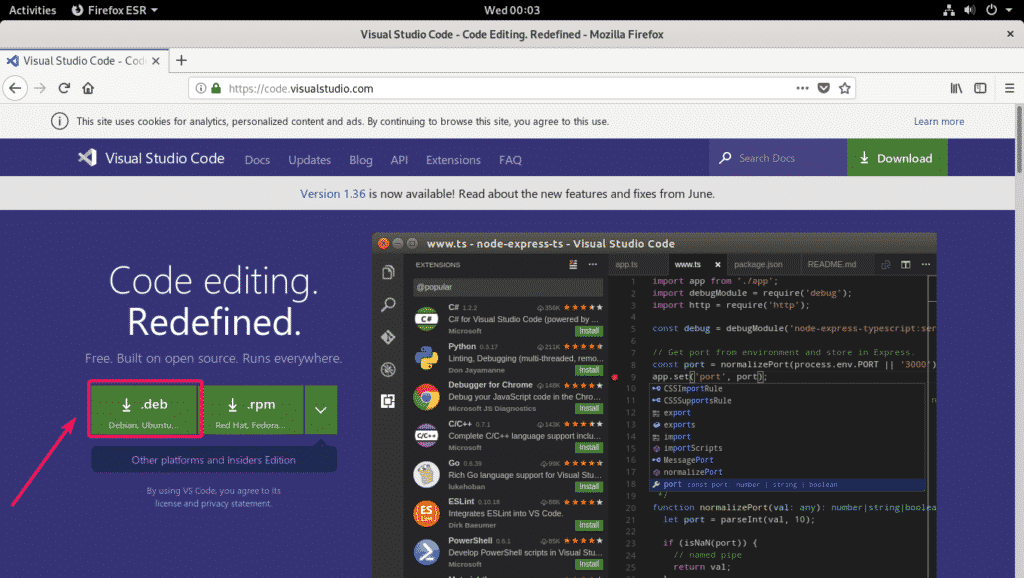This screenshot has width=1024, height=578.
Task: Click Other platforms and Insiders Edition
Action: [213, 460]
